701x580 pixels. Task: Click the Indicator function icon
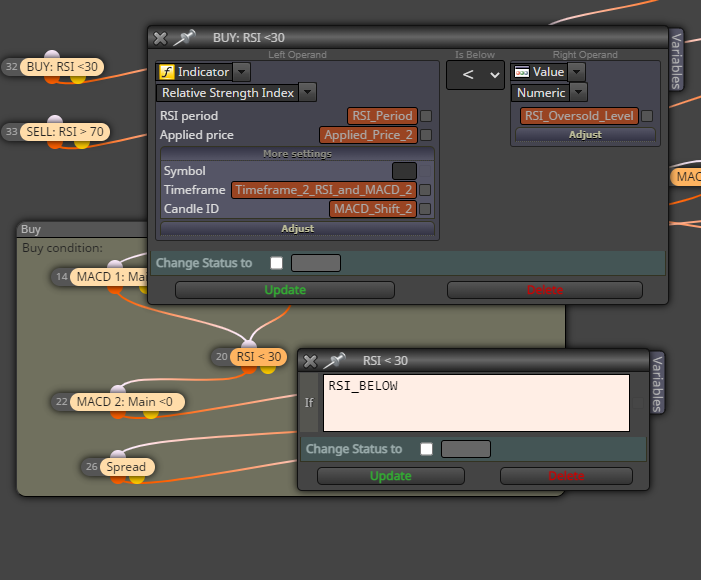(x=167, y=72)
